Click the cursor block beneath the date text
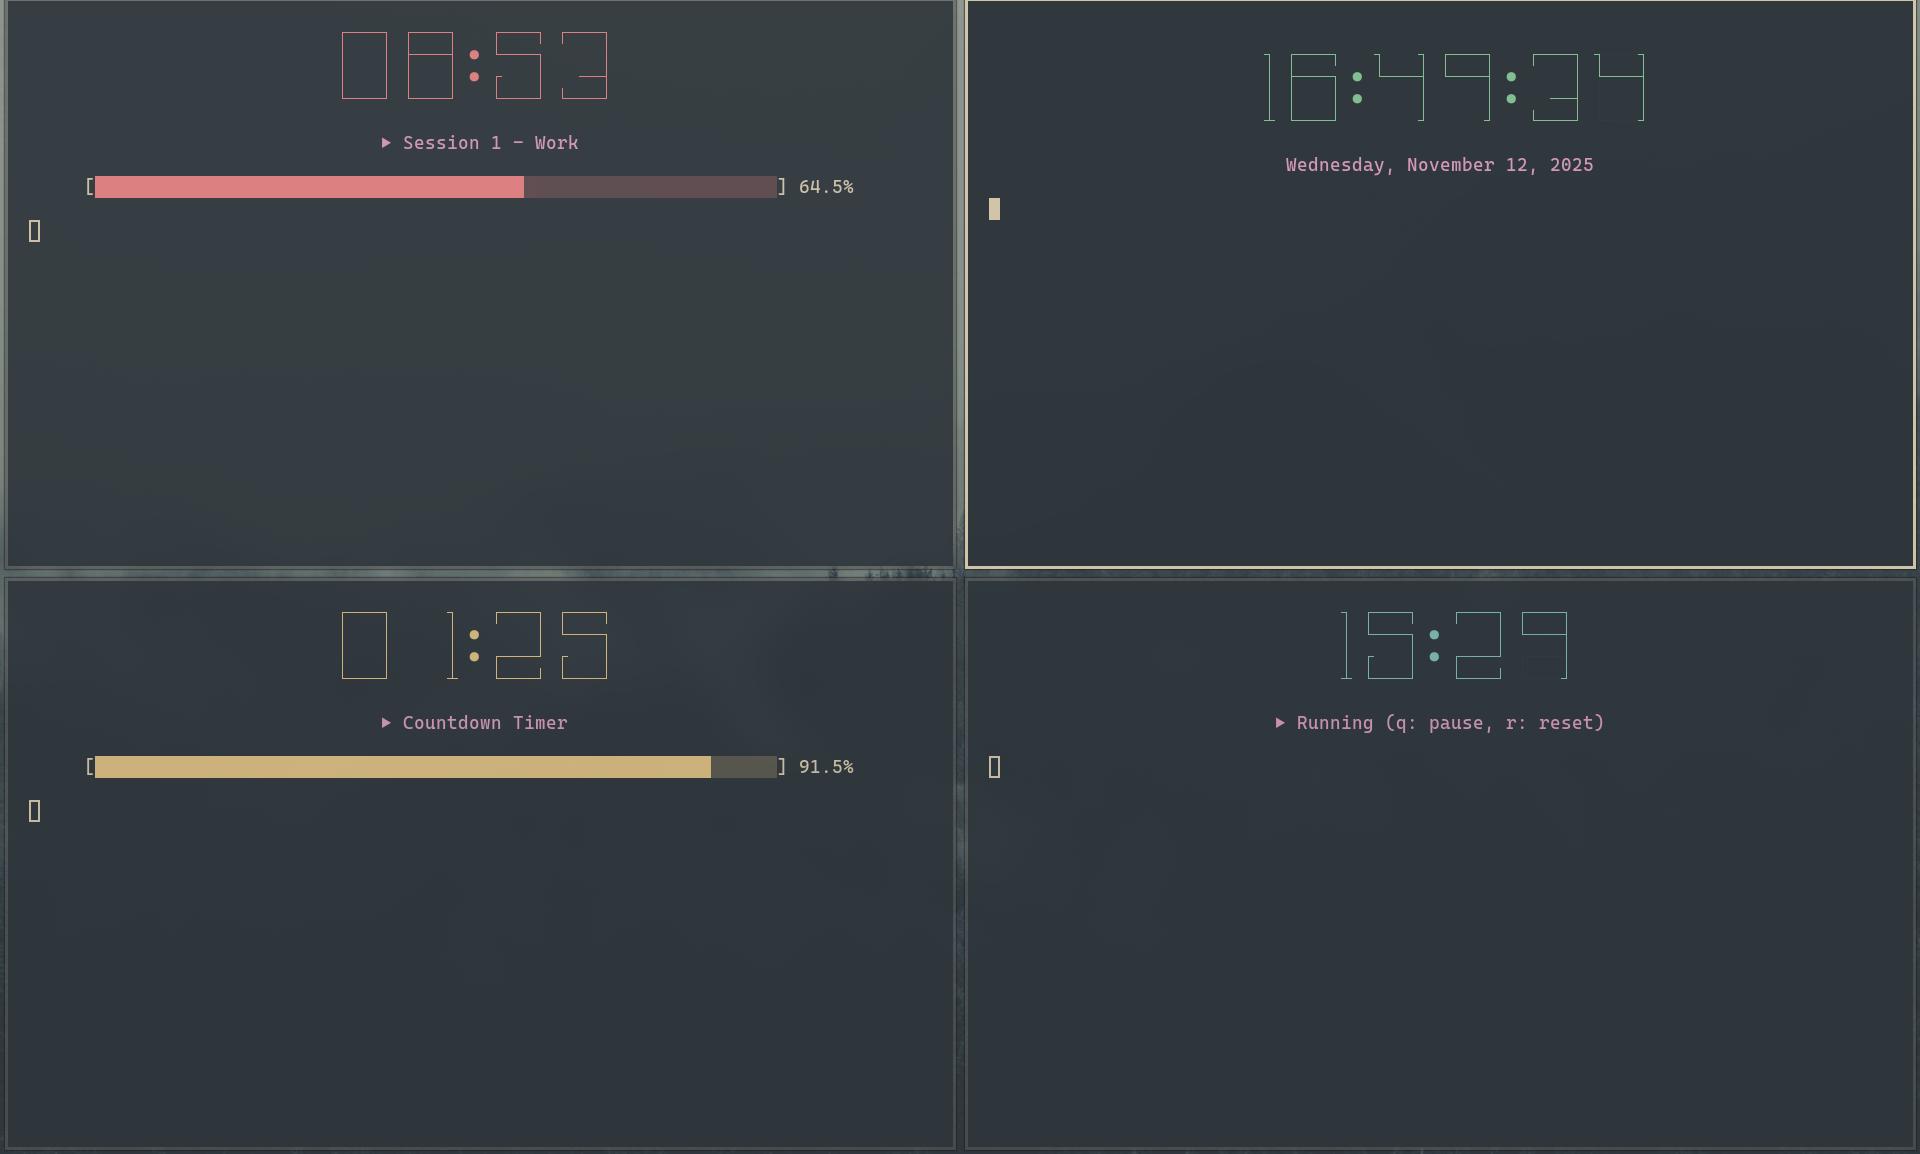Viewport: 1920px width, 1154px height. (995, 209)
